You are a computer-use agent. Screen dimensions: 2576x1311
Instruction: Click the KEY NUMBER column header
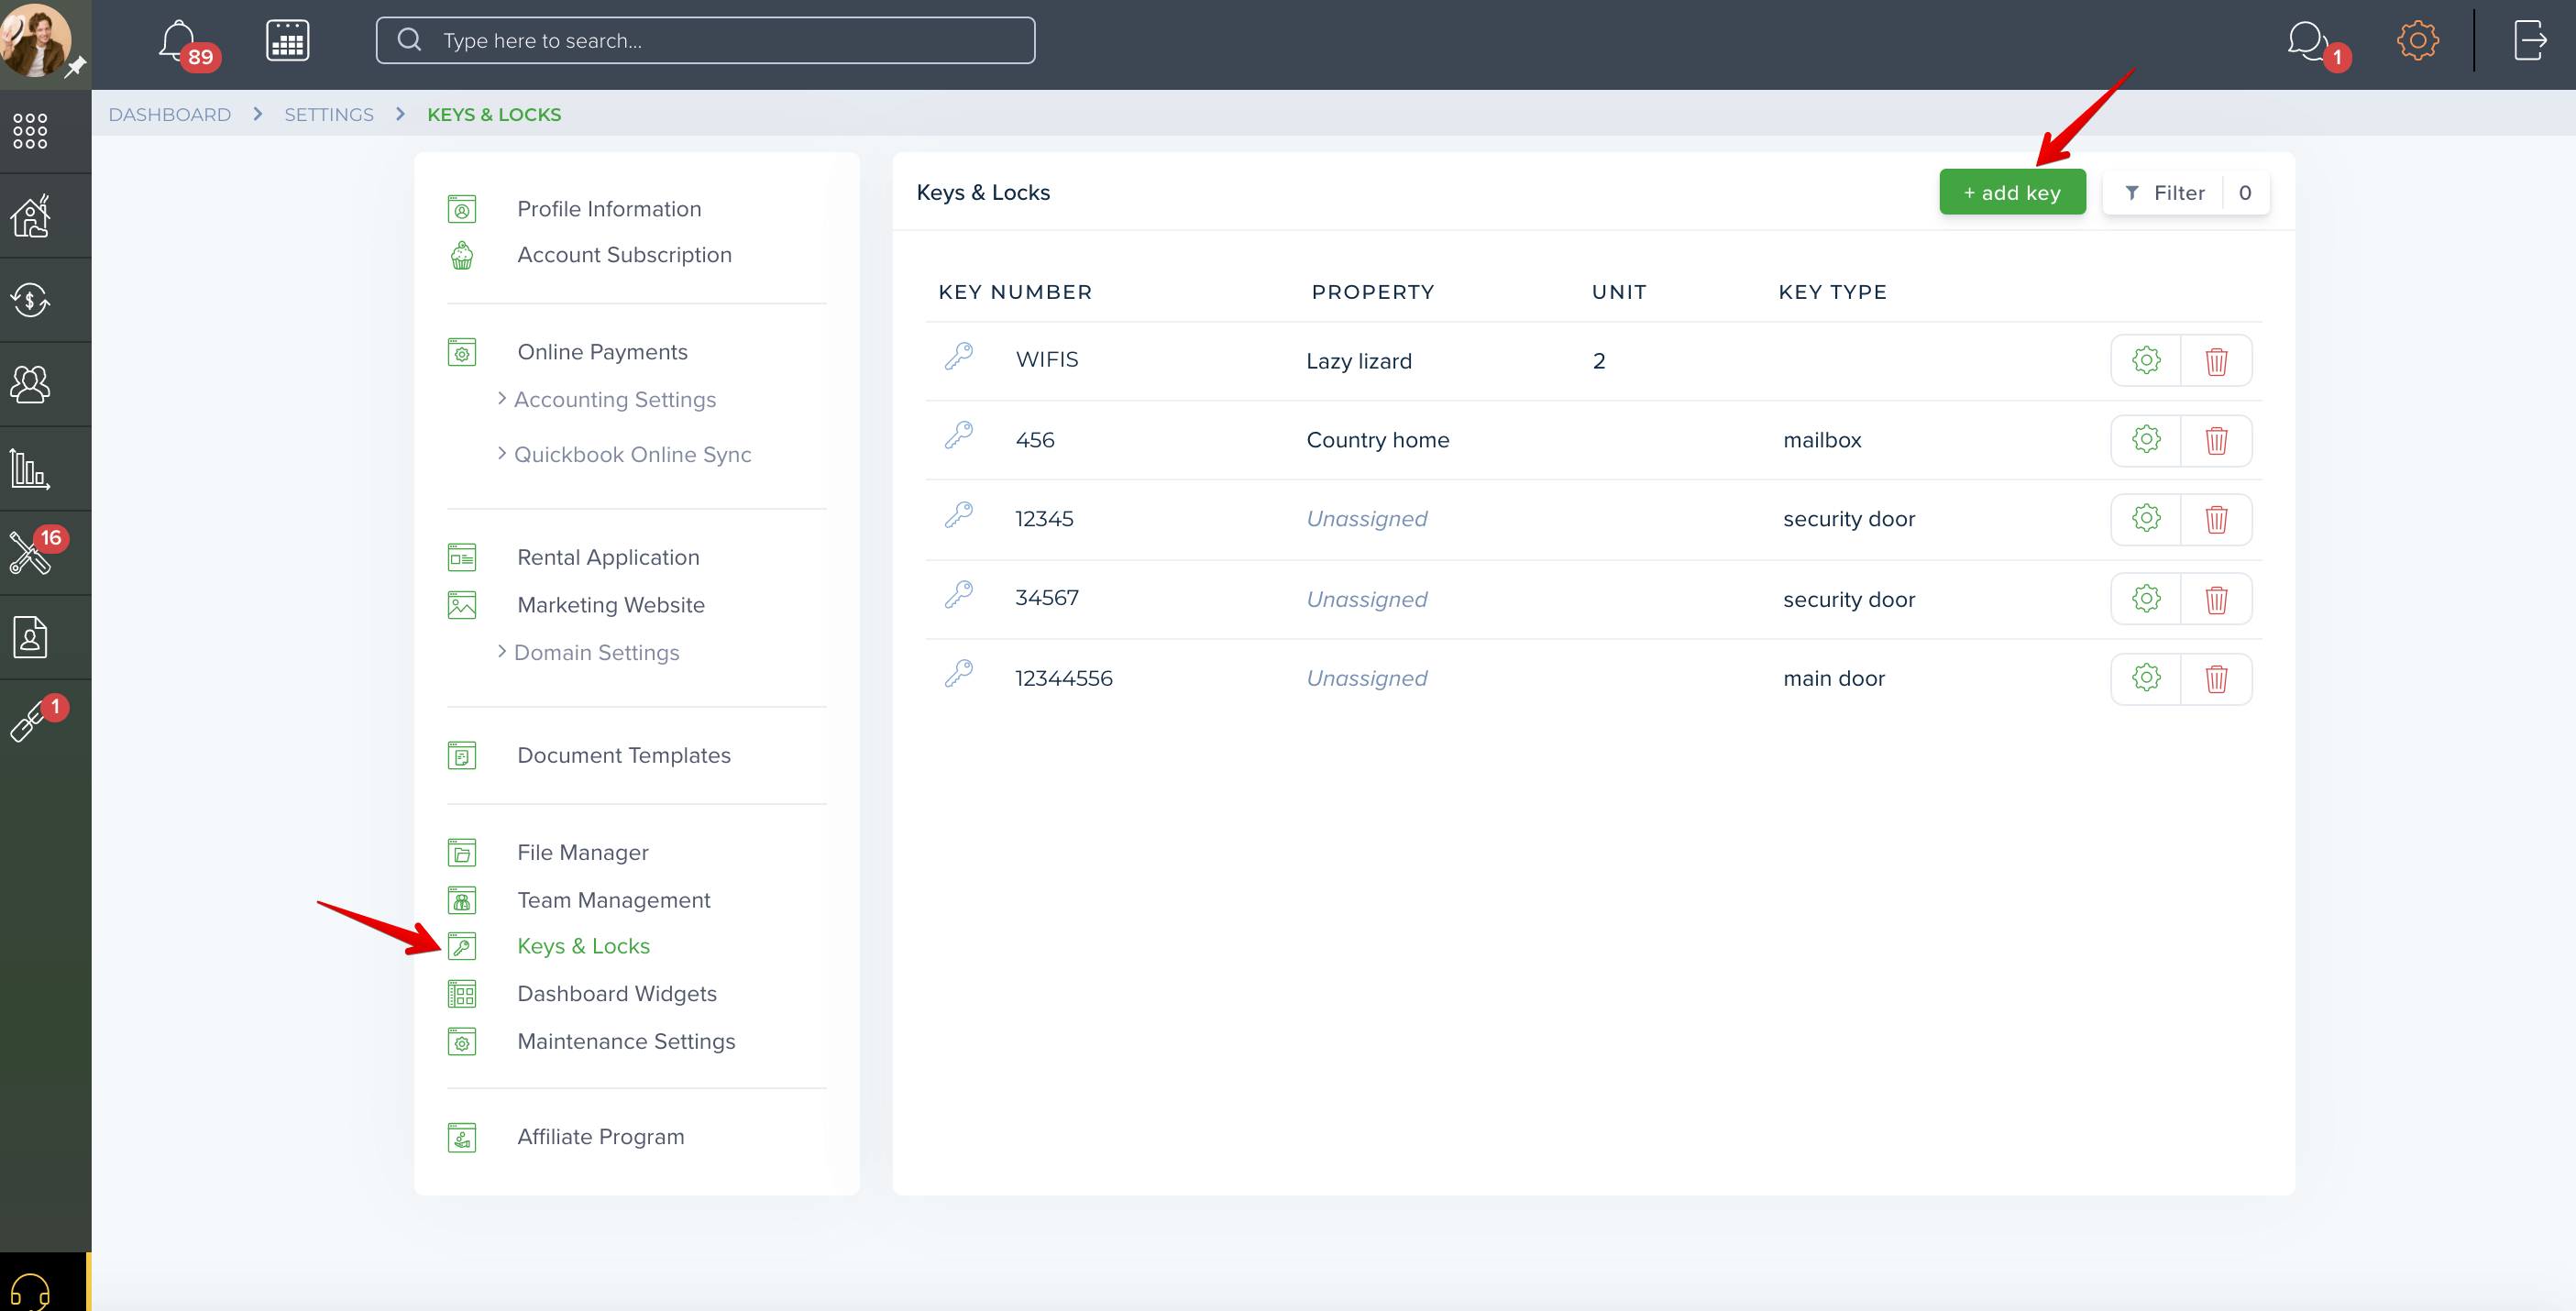pos(1015,292)
